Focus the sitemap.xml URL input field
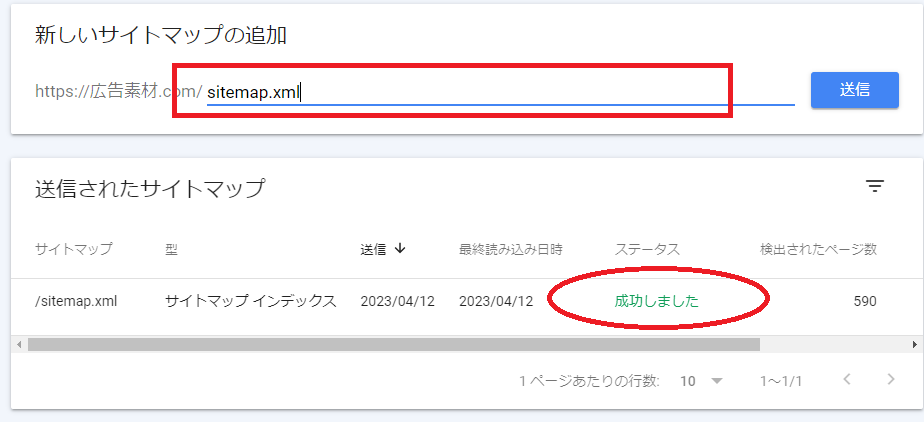Viewport: 924px width, 422px height. [500, 91]
